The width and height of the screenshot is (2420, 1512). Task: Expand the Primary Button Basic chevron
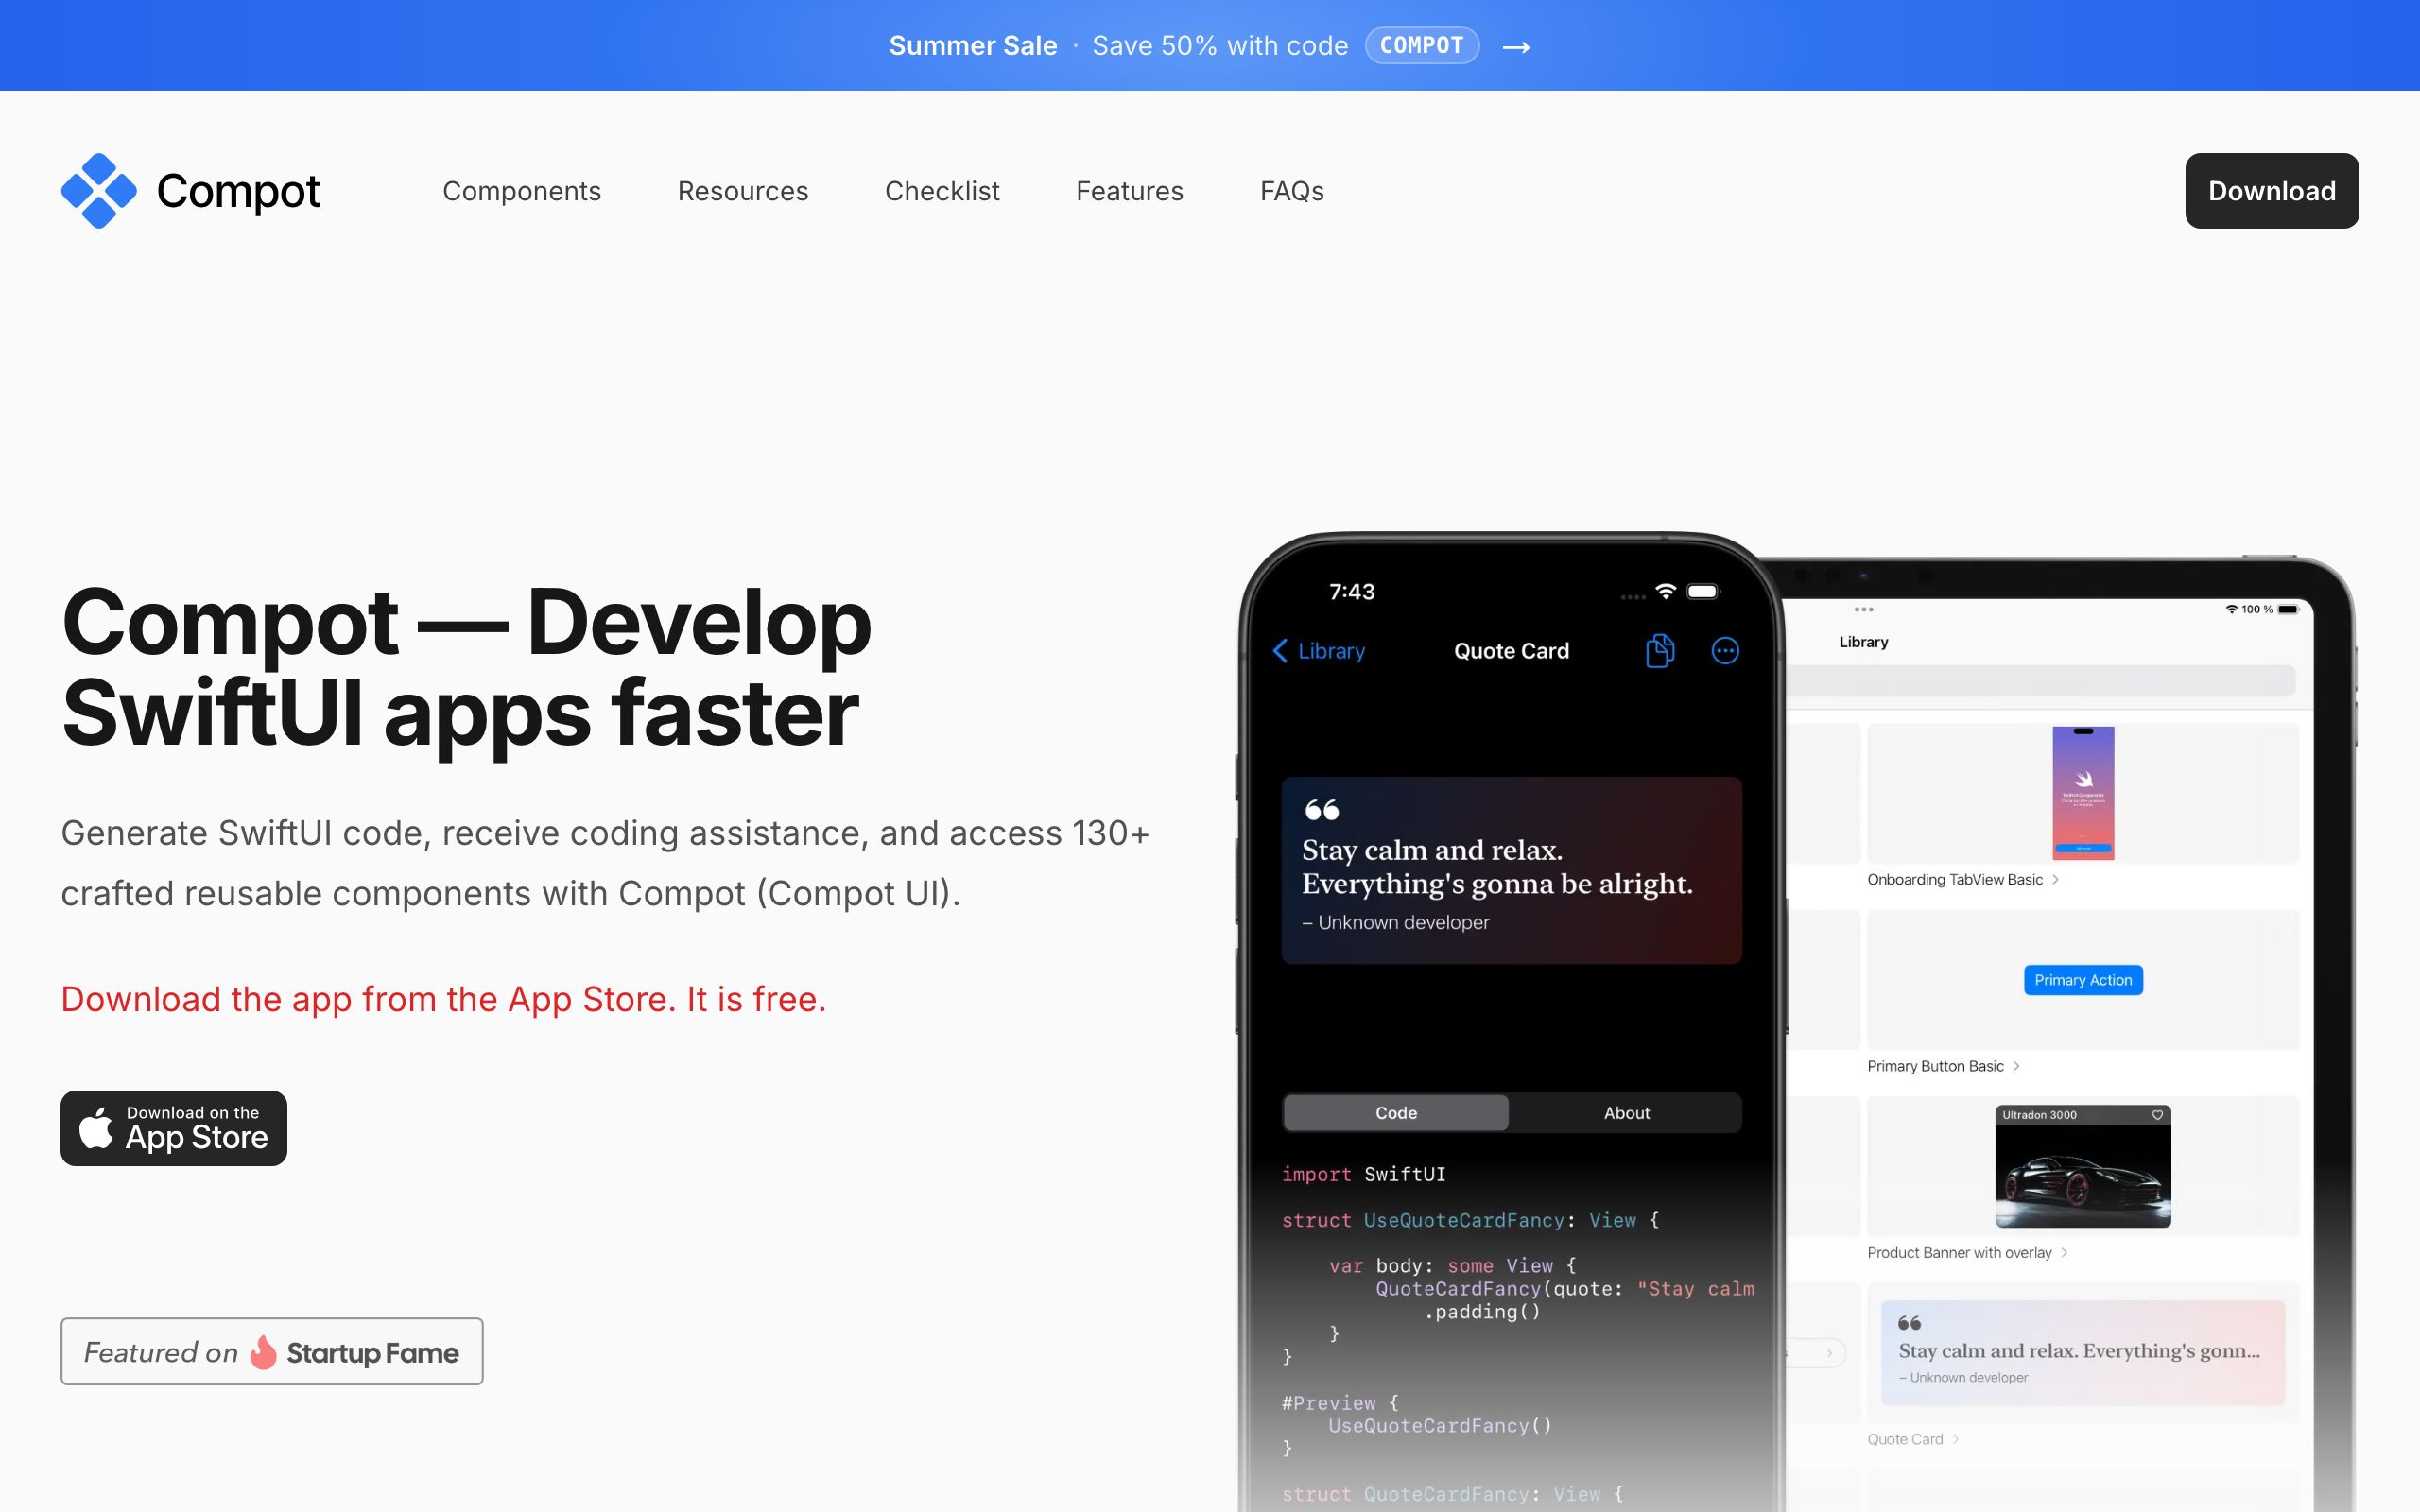[2016, 1066]
